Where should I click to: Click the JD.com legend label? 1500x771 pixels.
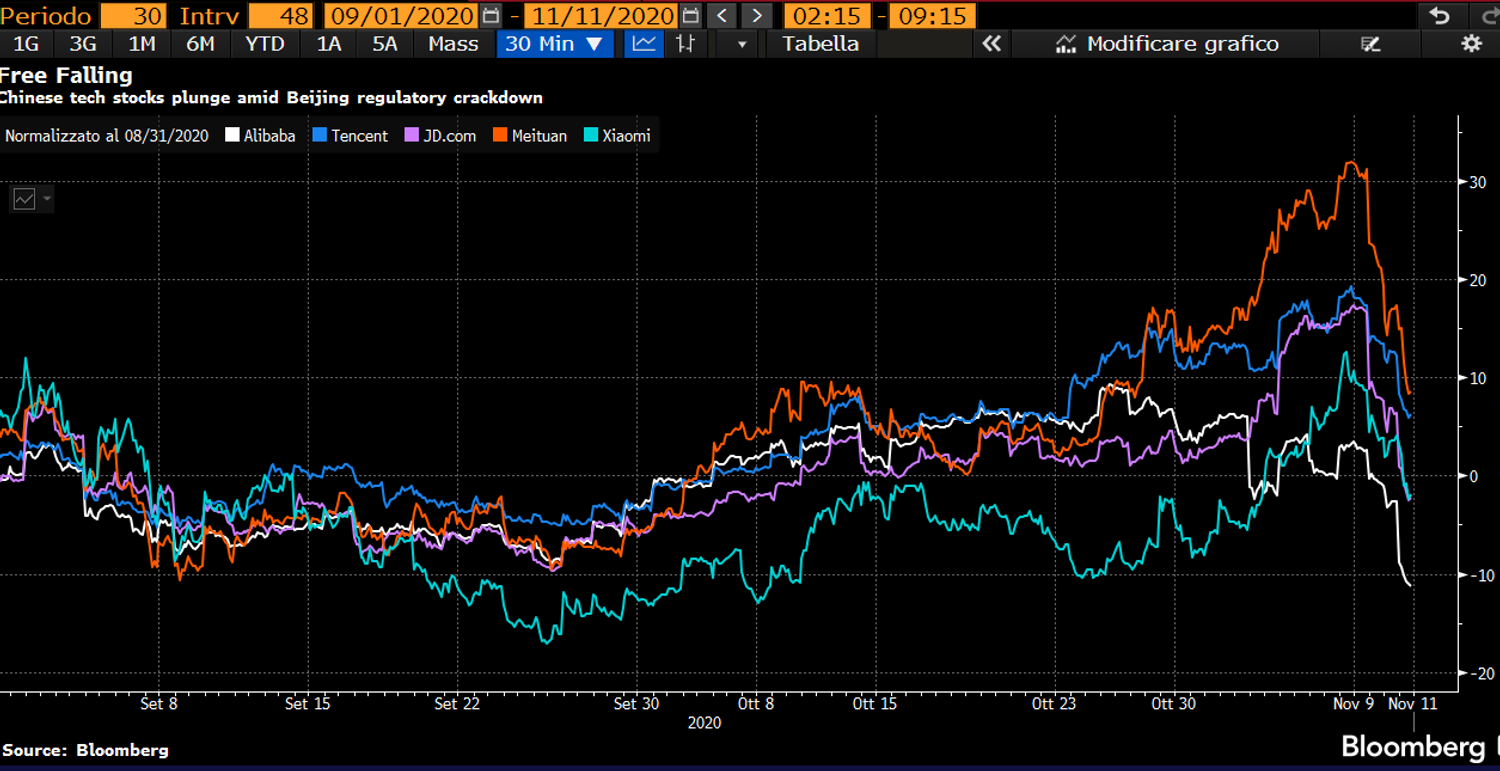tap(449, 136)
